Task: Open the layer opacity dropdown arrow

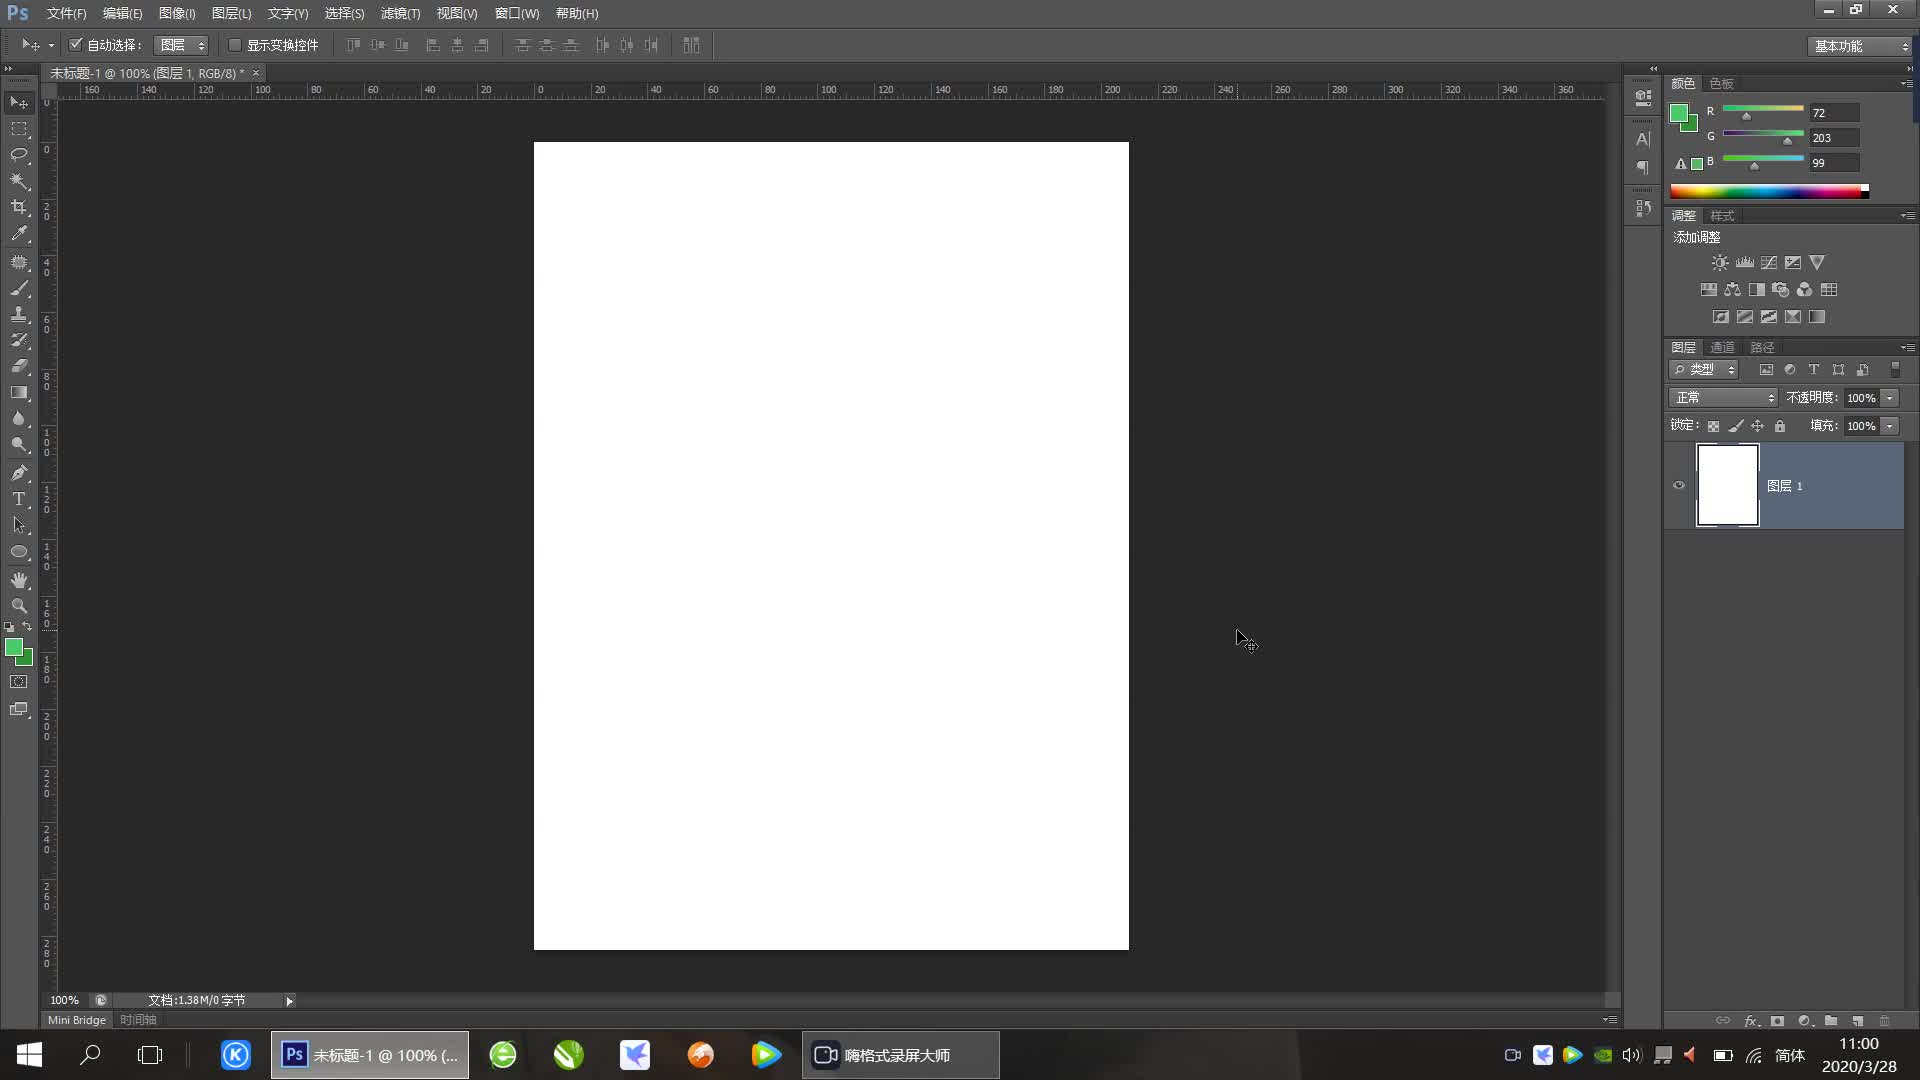Action: [1890, 398]
